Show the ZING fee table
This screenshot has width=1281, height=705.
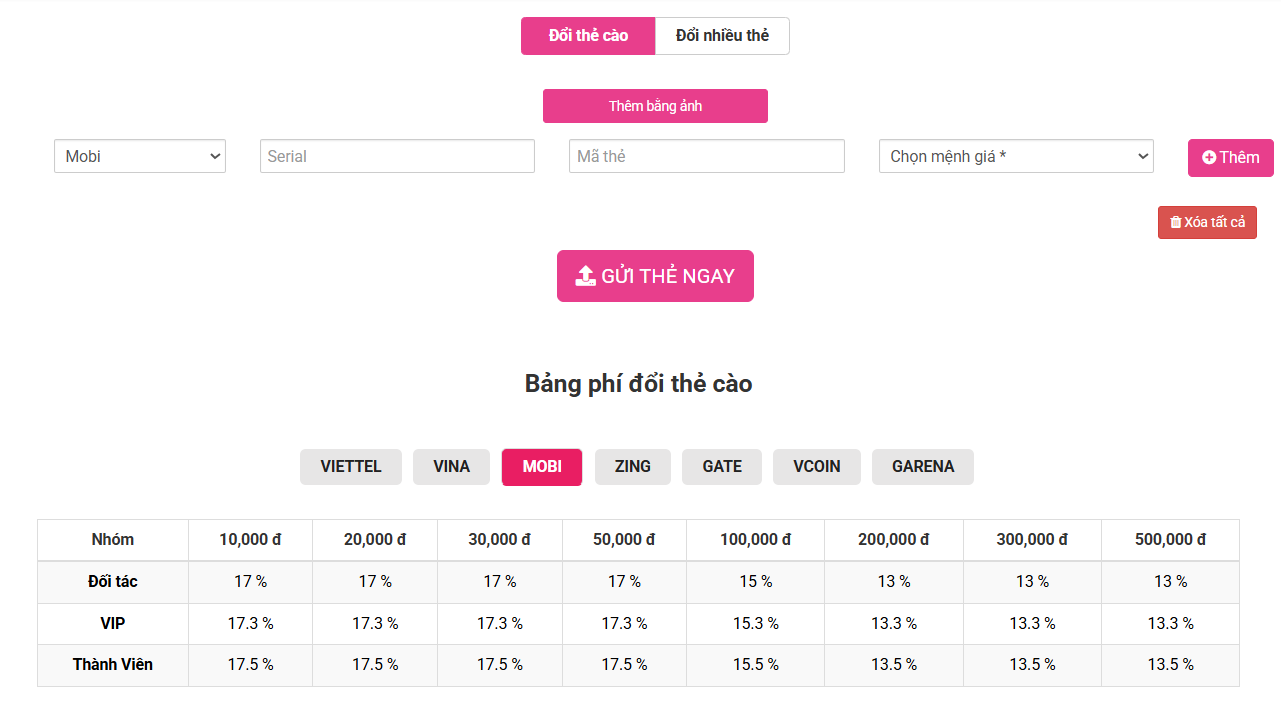(633, 467)
